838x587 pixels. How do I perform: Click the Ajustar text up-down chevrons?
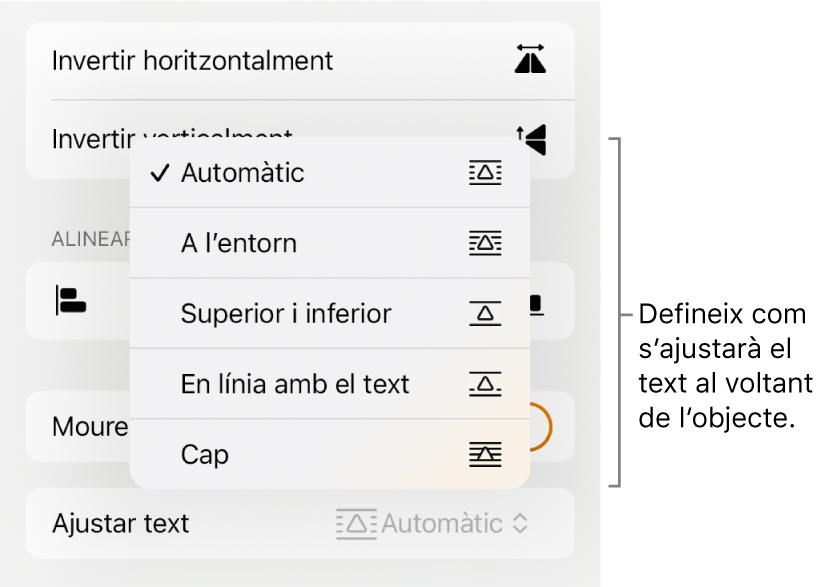[520, 523]
